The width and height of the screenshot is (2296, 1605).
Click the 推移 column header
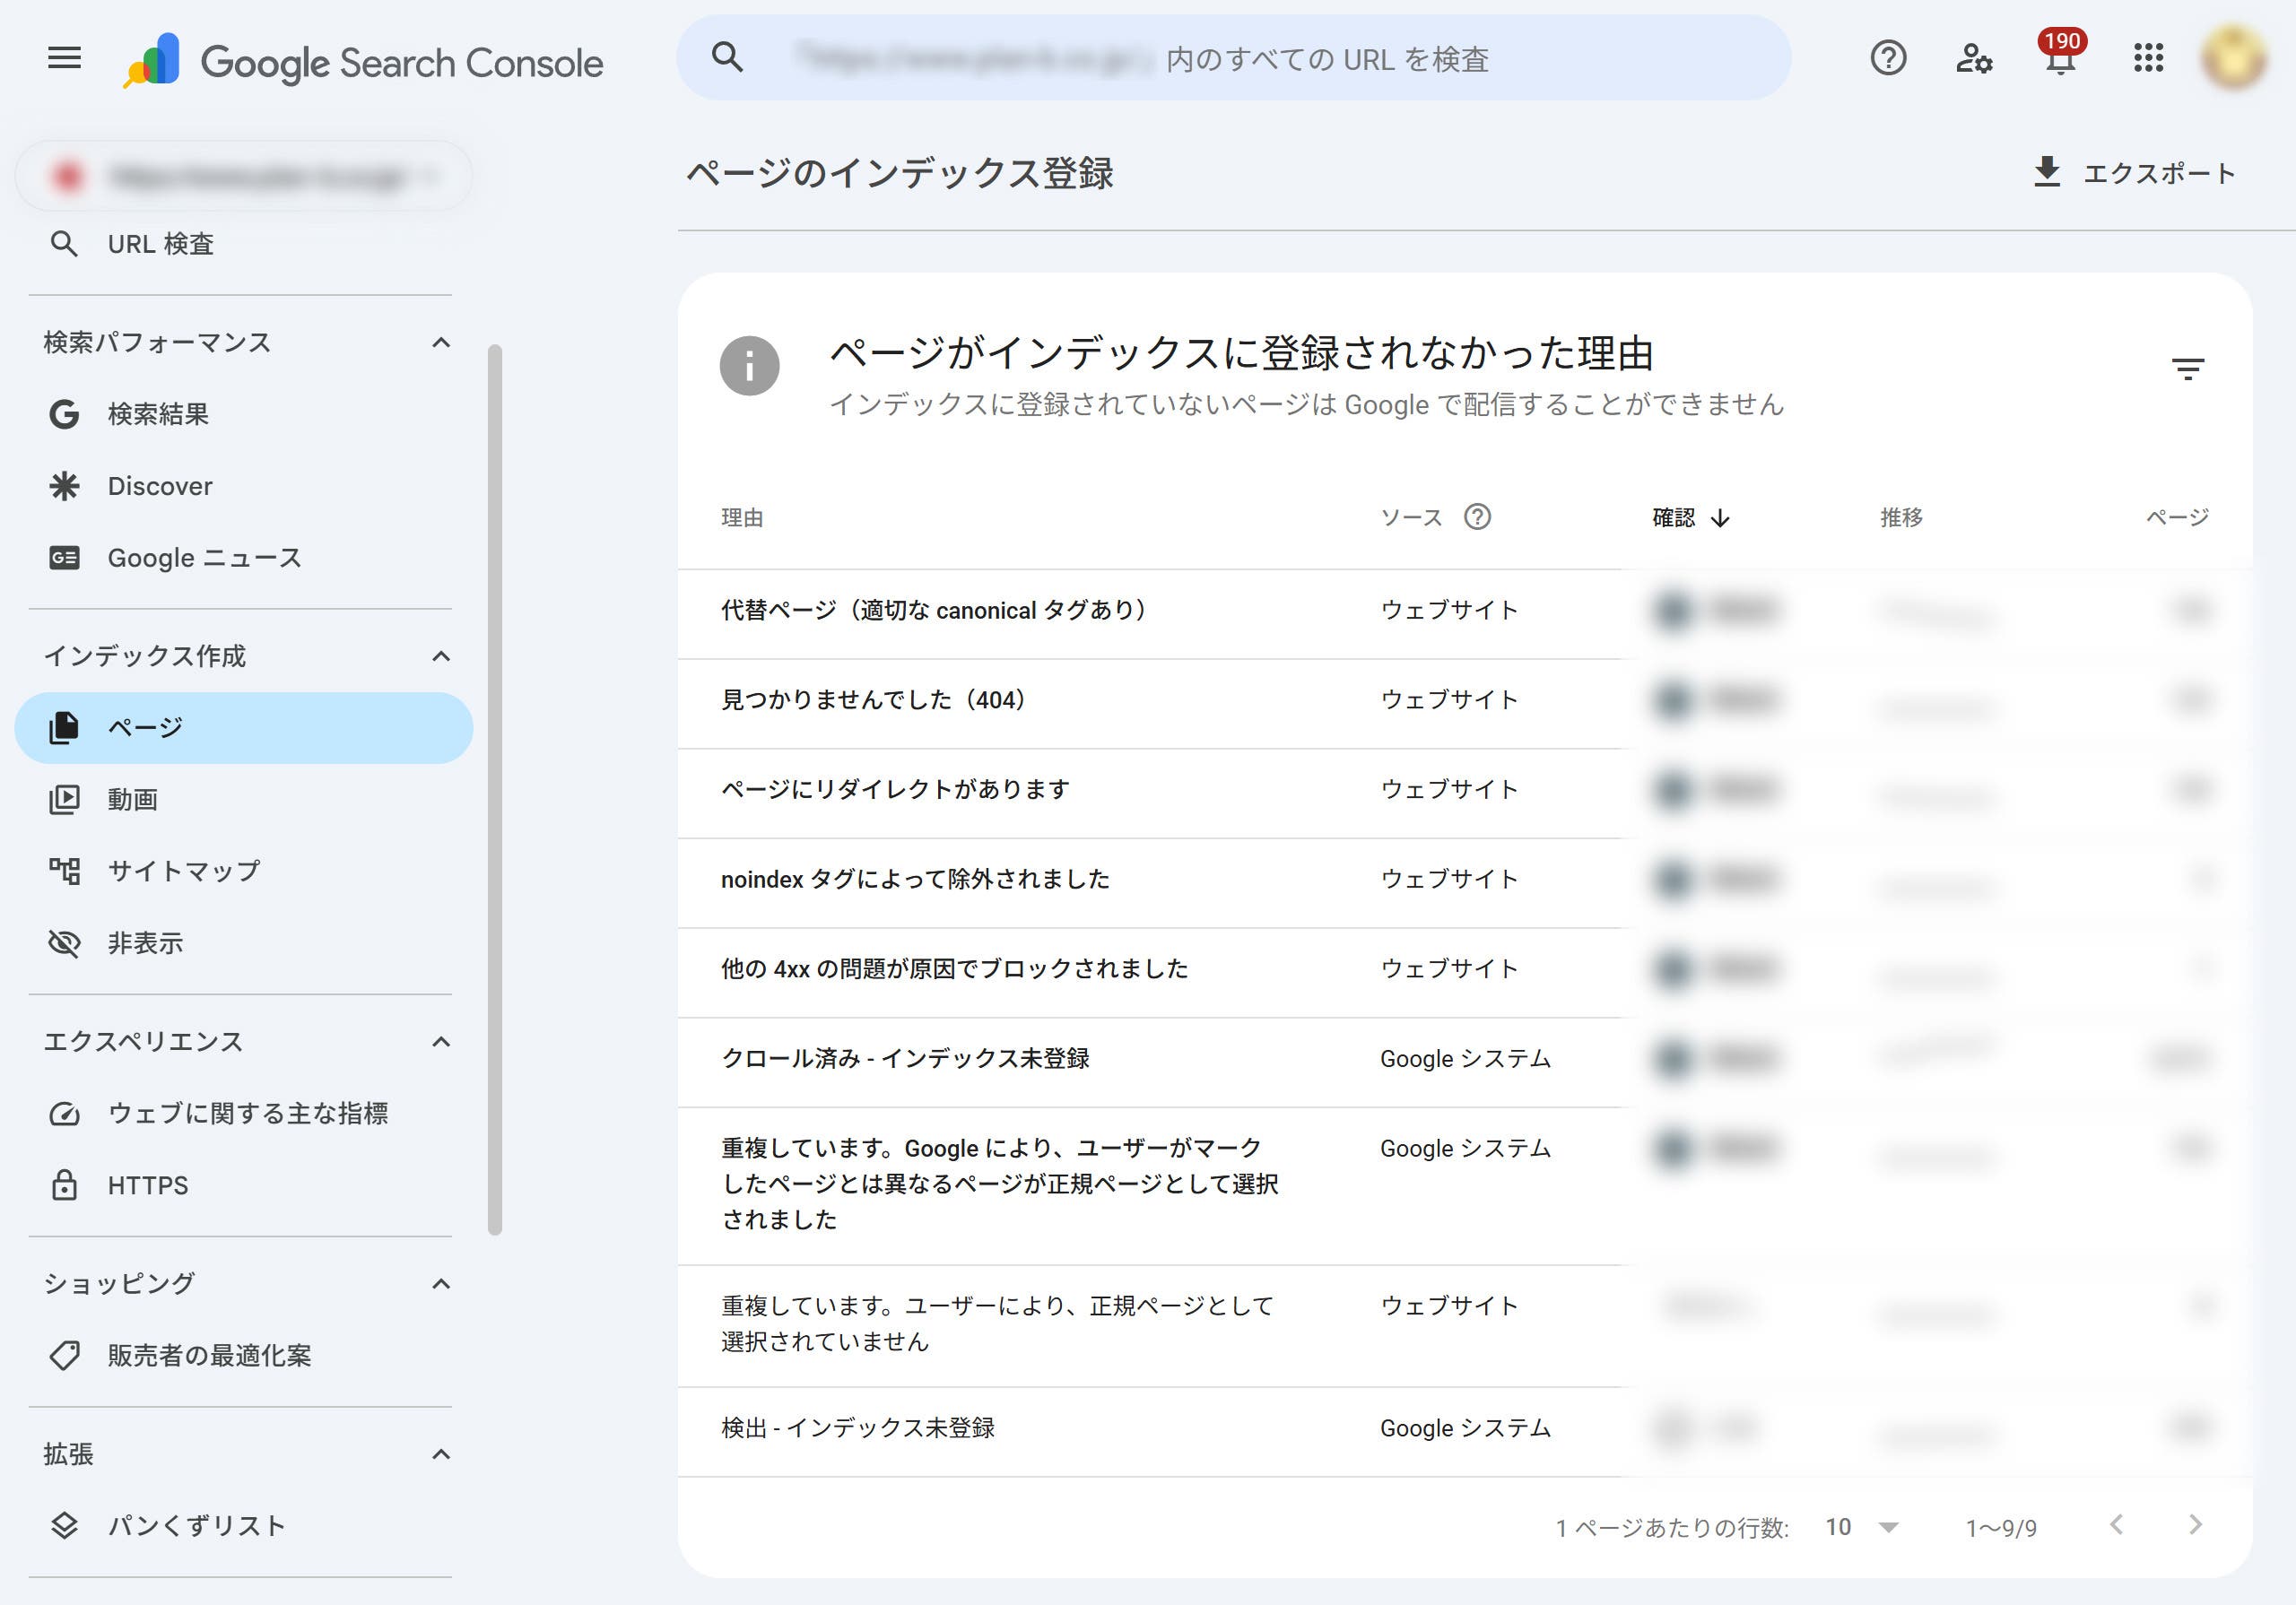click(1902, 518)
